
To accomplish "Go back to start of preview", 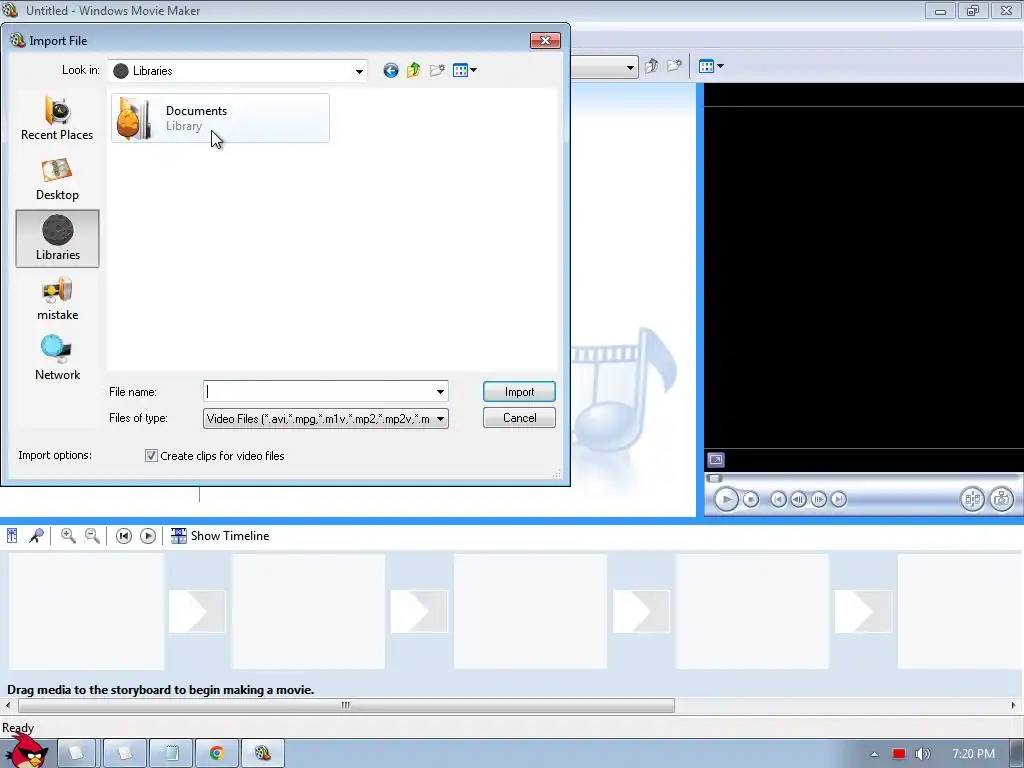I will pos(778,500).
